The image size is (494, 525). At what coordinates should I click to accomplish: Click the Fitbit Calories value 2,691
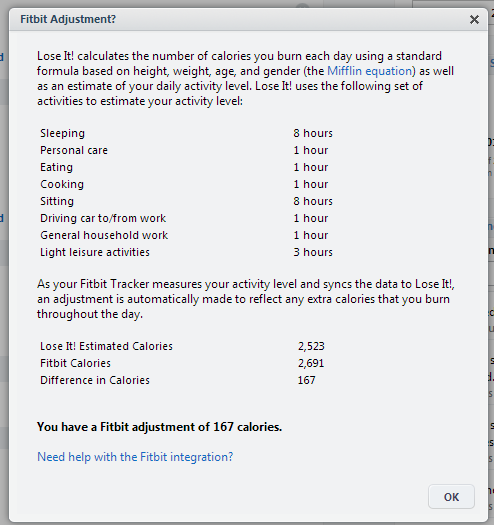[x=311, y=363]
